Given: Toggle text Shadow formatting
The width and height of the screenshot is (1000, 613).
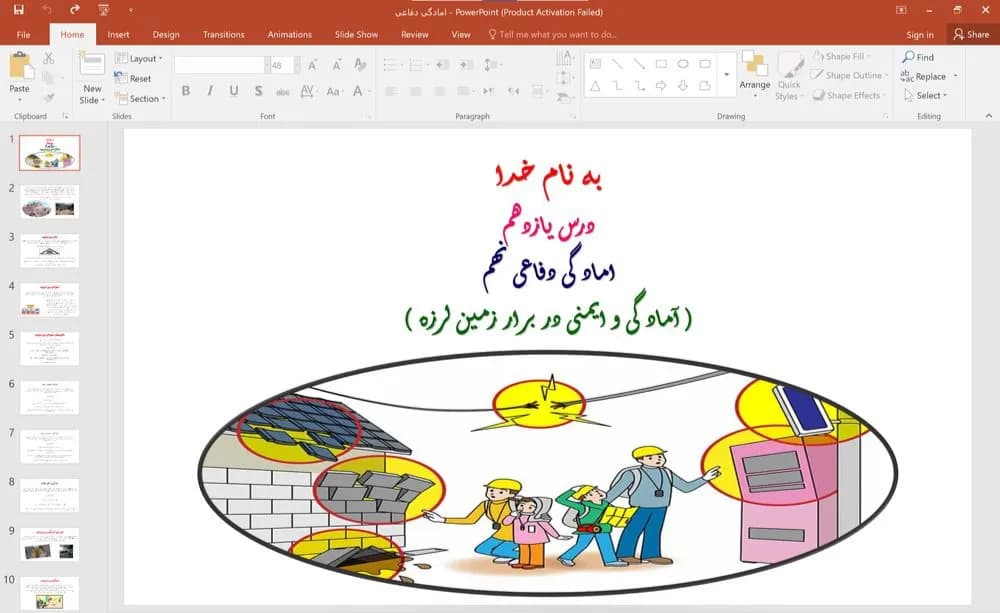Looking at the screenshot, I should click(x=258, y=91).
